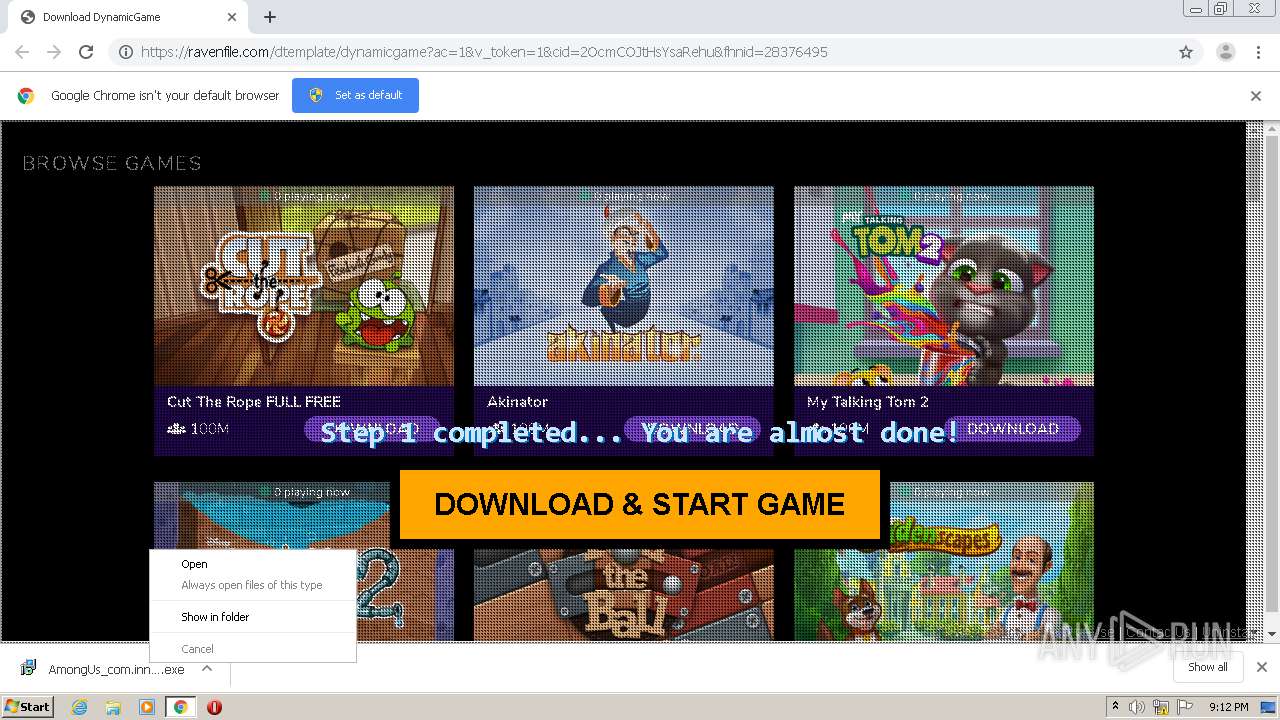1280x720 pixels.
Task: Close the downloads shelf
Action: (x=1262, y=667)
